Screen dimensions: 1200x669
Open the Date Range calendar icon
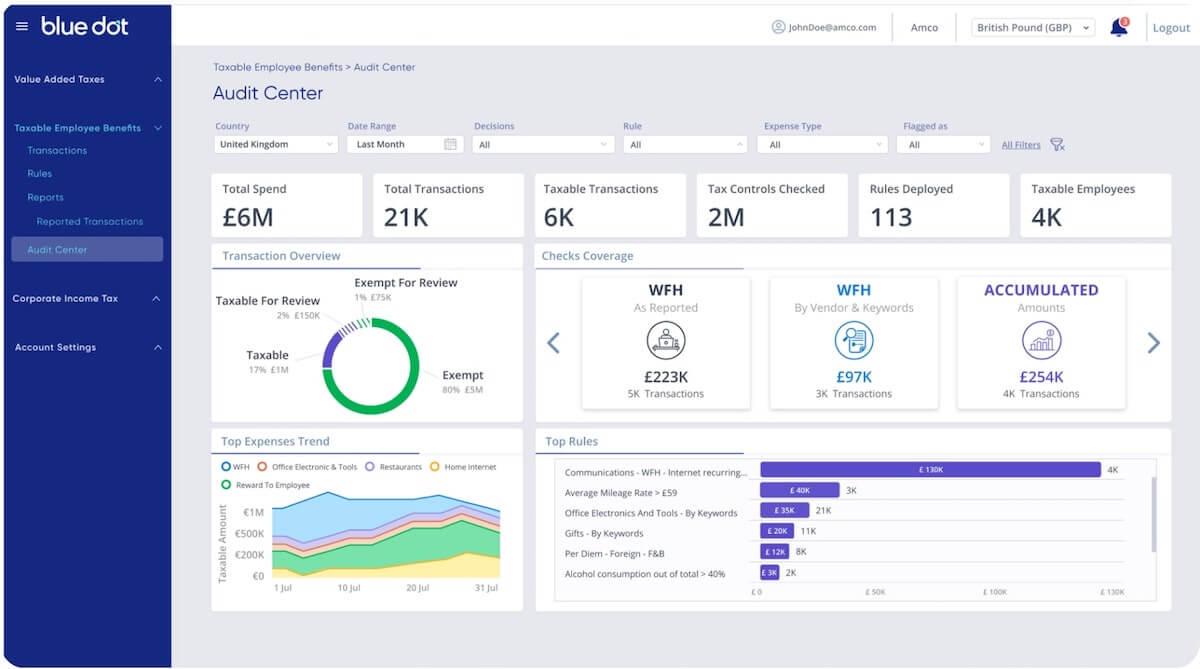(x=450, y=144)
